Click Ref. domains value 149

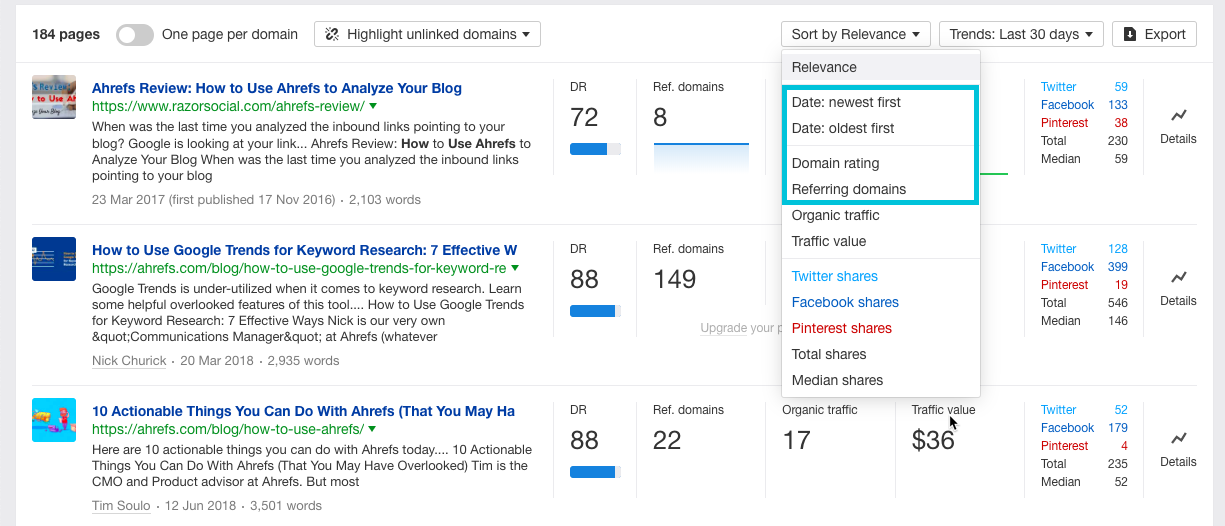675,279
